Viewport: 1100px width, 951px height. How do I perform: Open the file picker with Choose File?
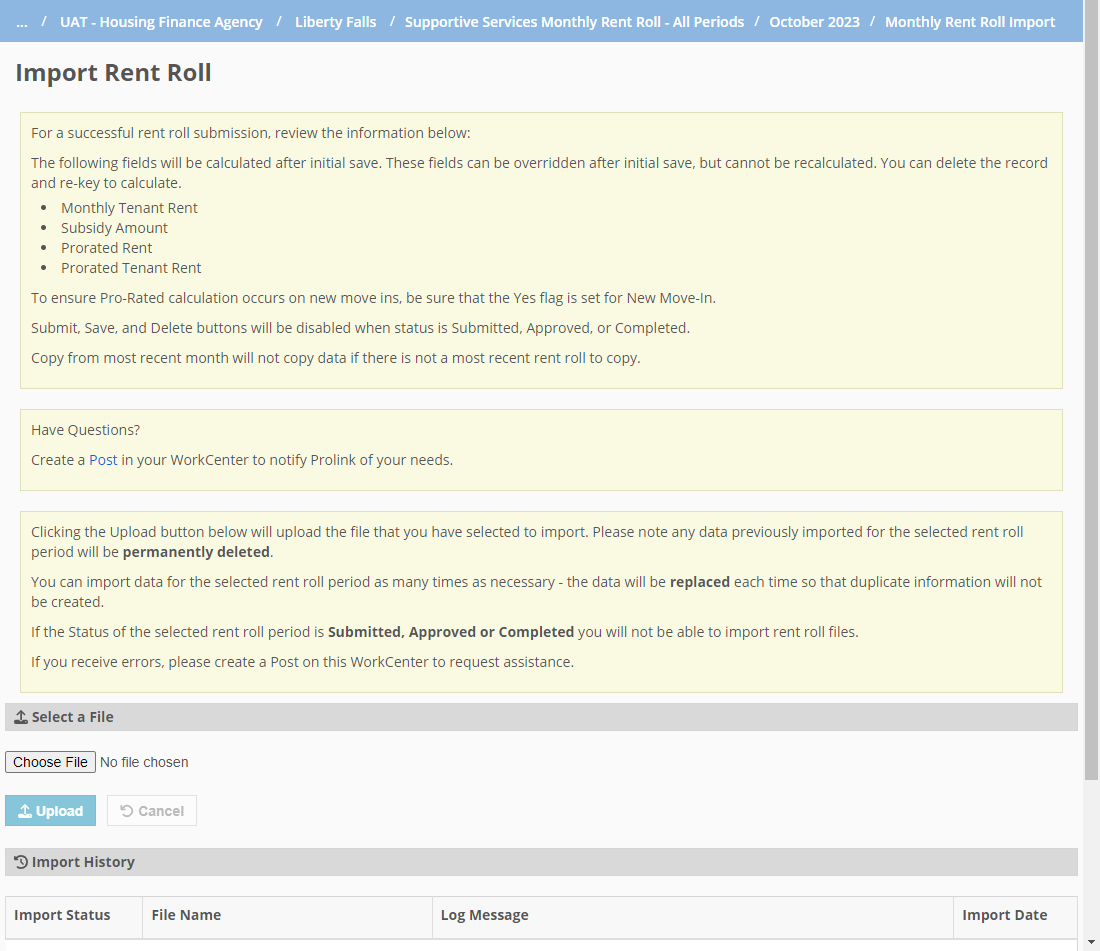coord(50,762)
